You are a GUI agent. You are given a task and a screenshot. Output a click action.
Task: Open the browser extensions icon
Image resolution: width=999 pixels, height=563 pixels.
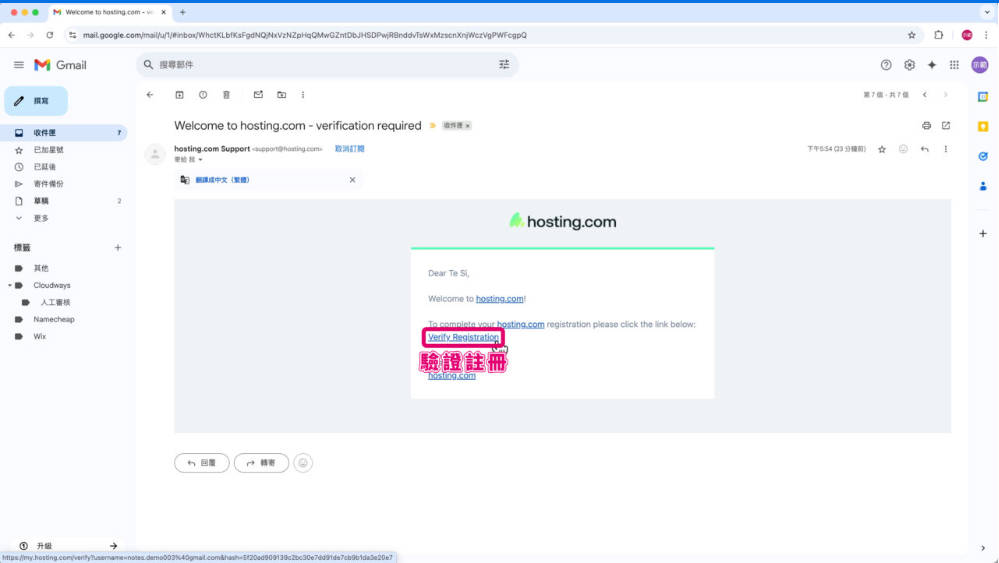coord(938,35)
